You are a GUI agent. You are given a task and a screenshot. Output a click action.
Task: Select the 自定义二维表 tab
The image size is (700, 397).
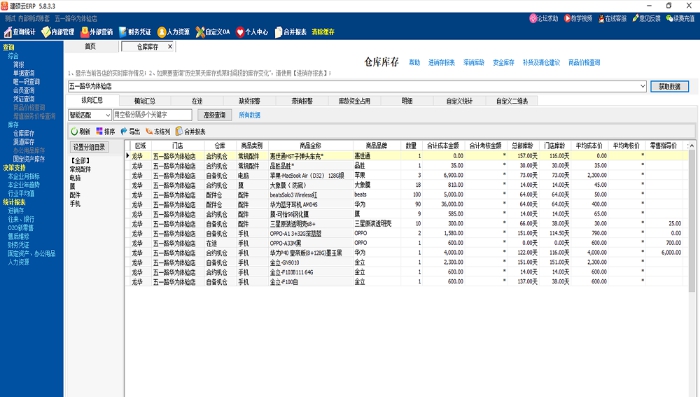(x=512, y=101)
